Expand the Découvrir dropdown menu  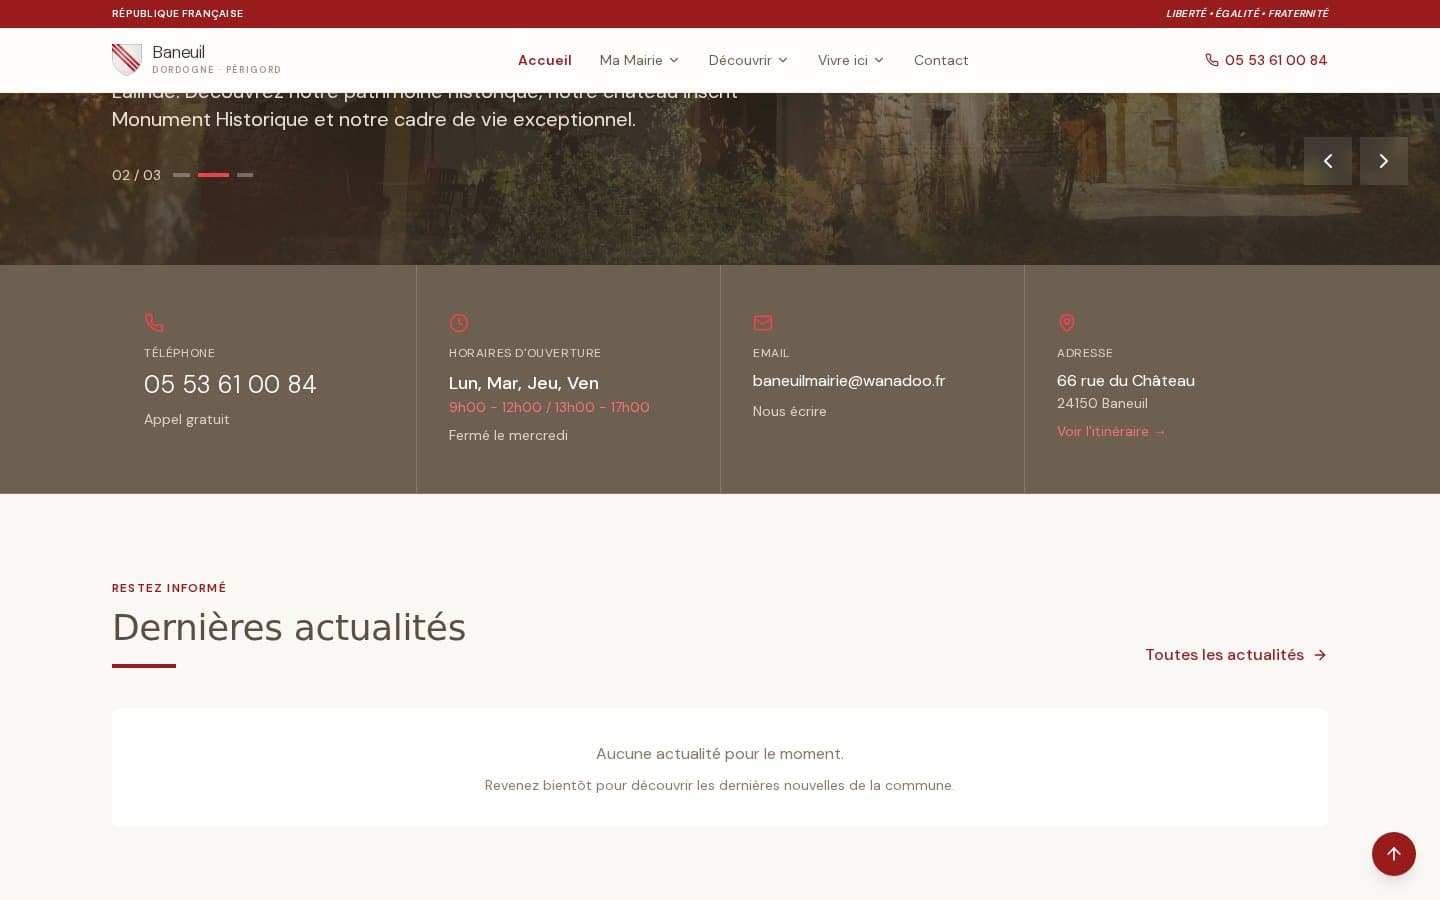pyautogui.click(x=748, y=60)
